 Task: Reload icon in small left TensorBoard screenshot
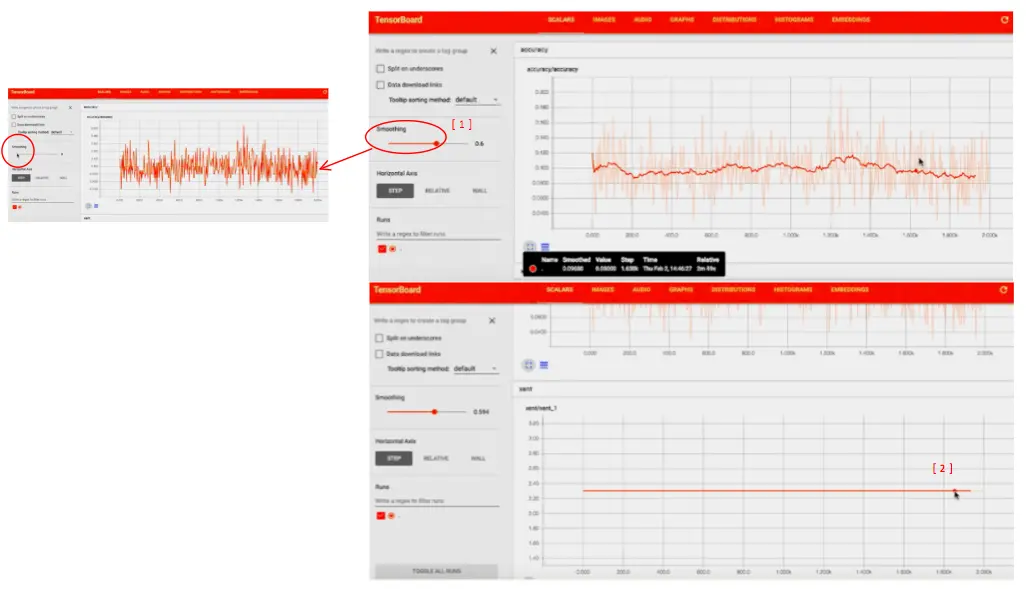[325, 92]
